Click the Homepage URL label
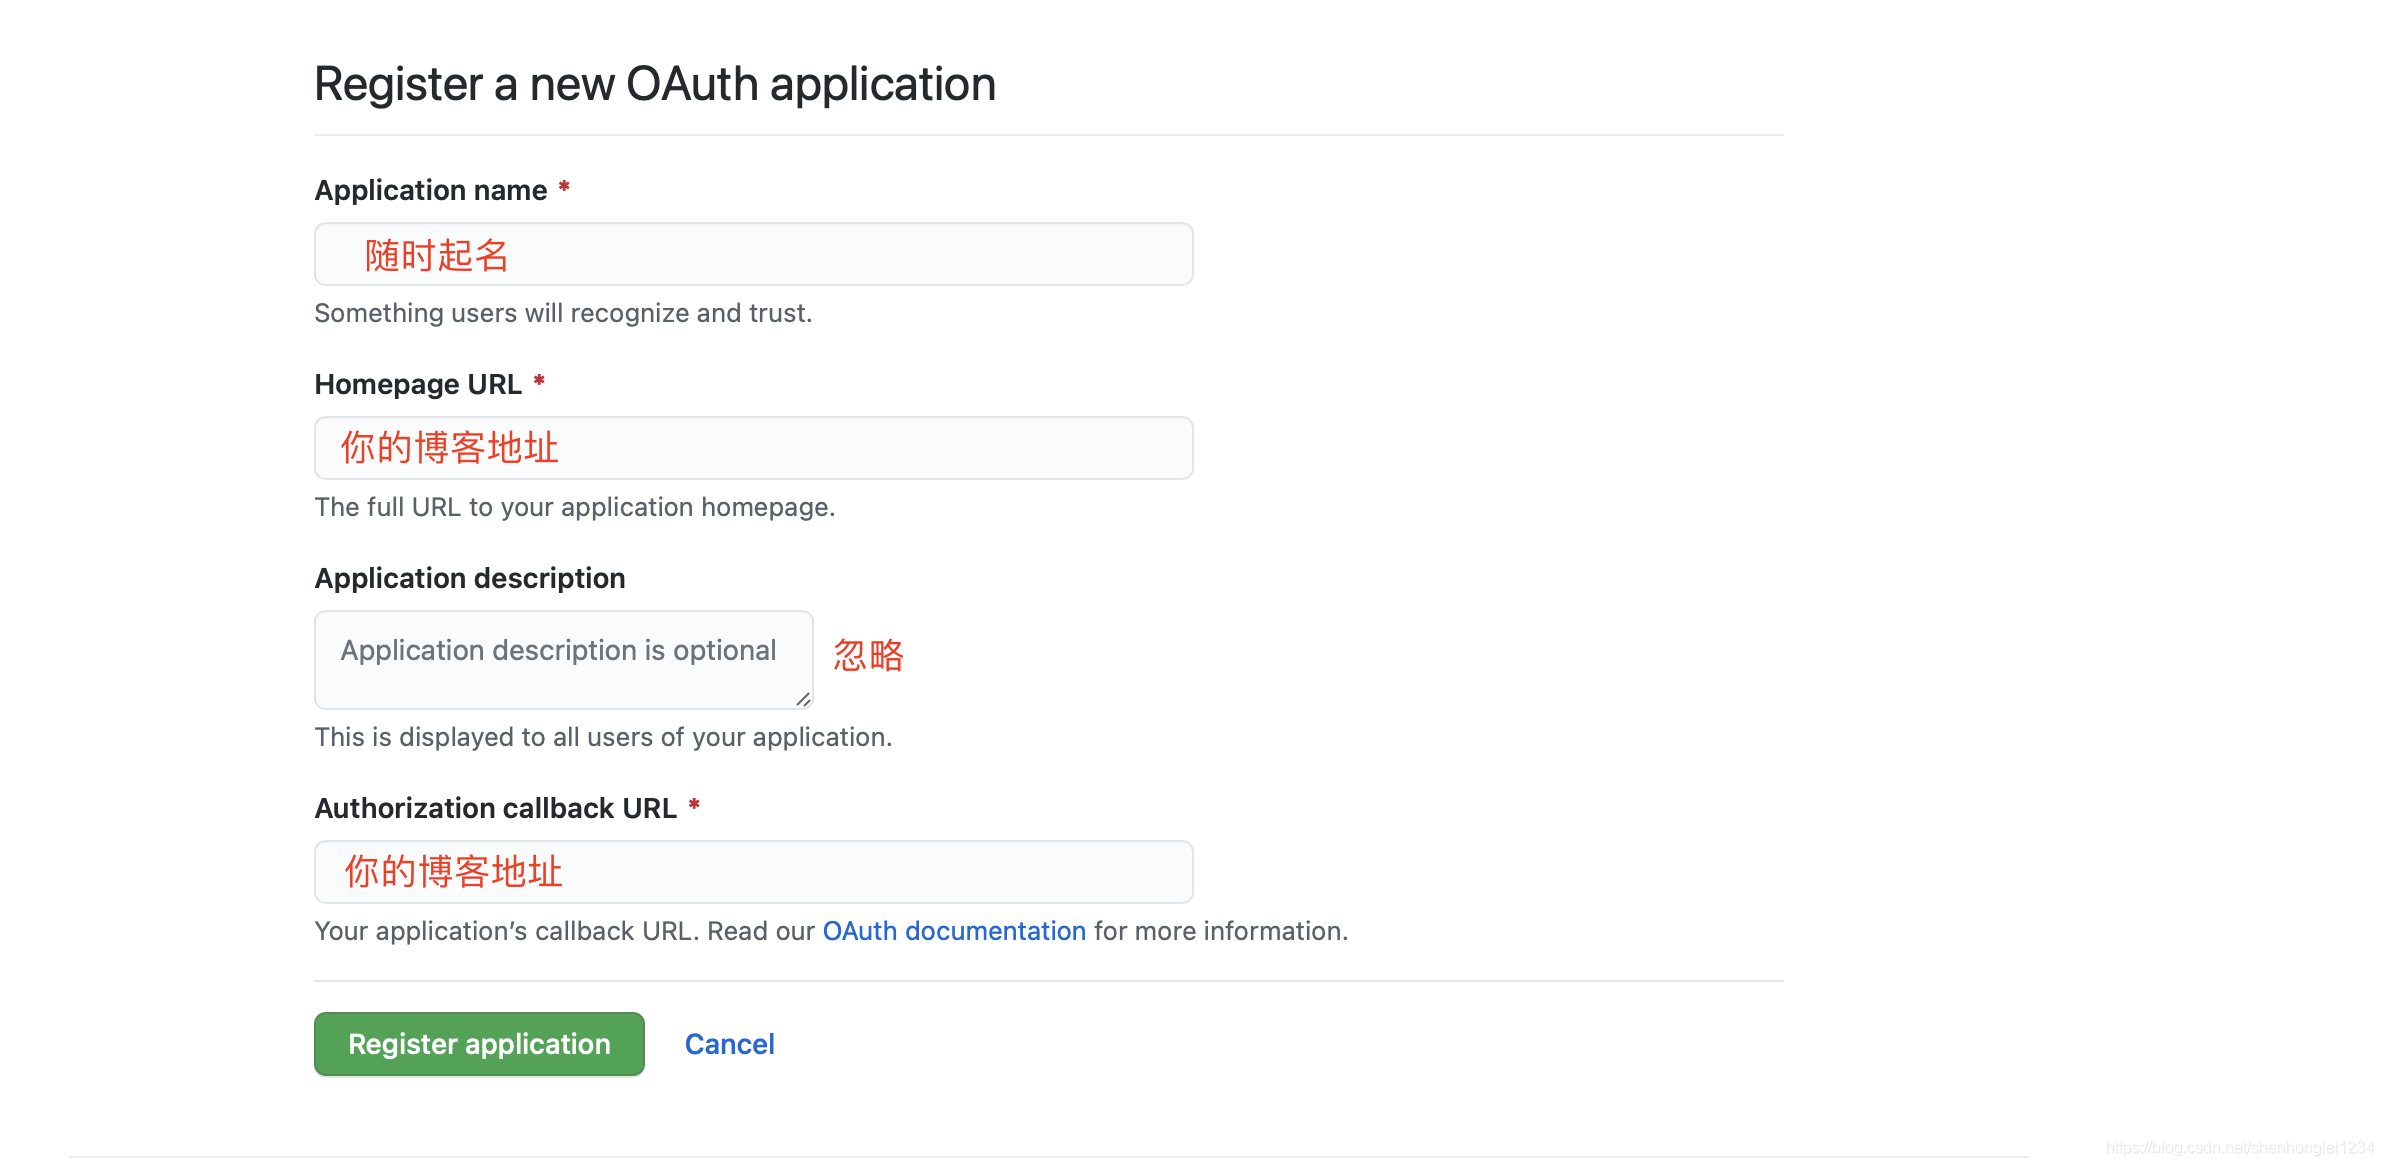 (x=418, y=384)
